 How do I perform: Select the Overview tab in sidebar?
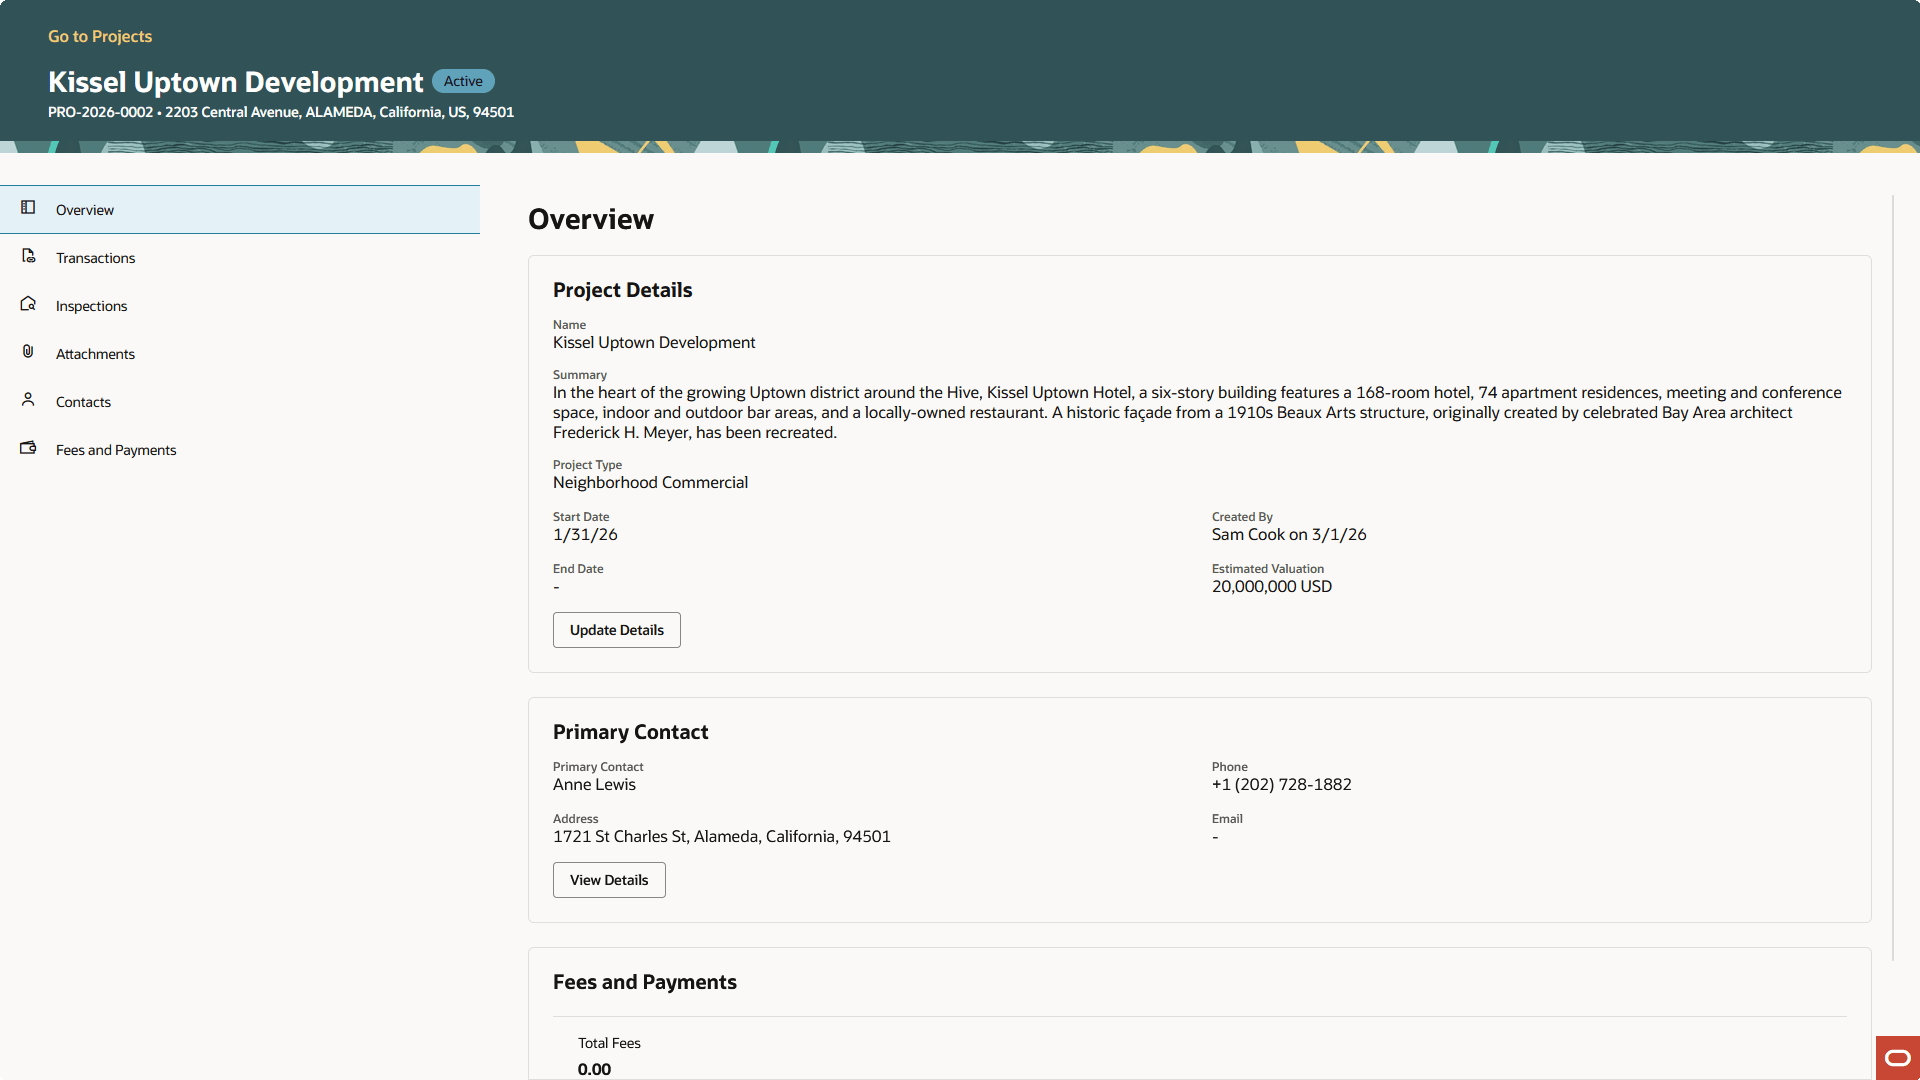(84, 209)
